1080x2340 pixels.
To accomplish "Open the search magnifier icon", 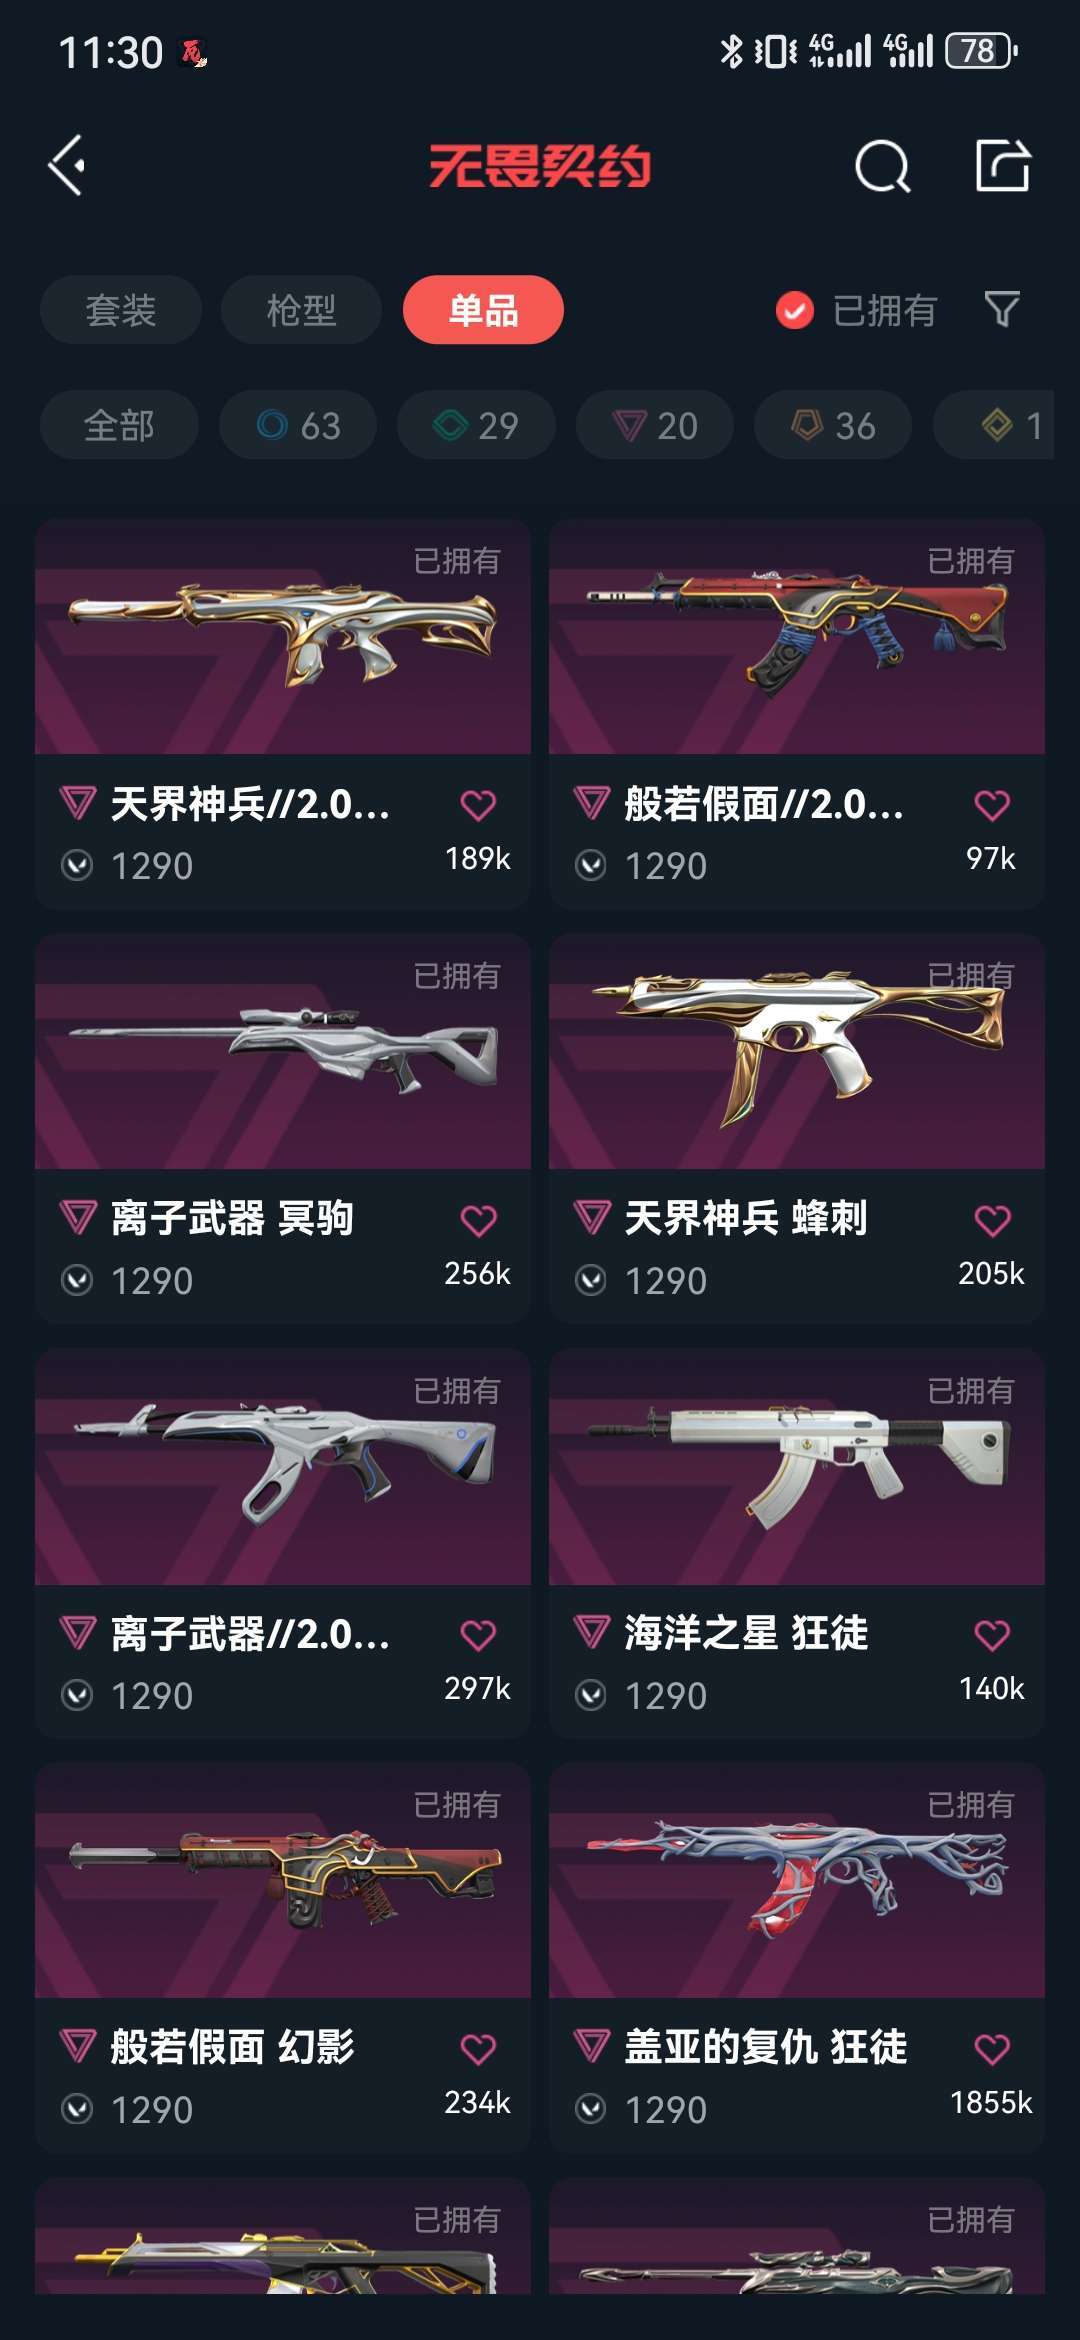I will pos(882,165).
